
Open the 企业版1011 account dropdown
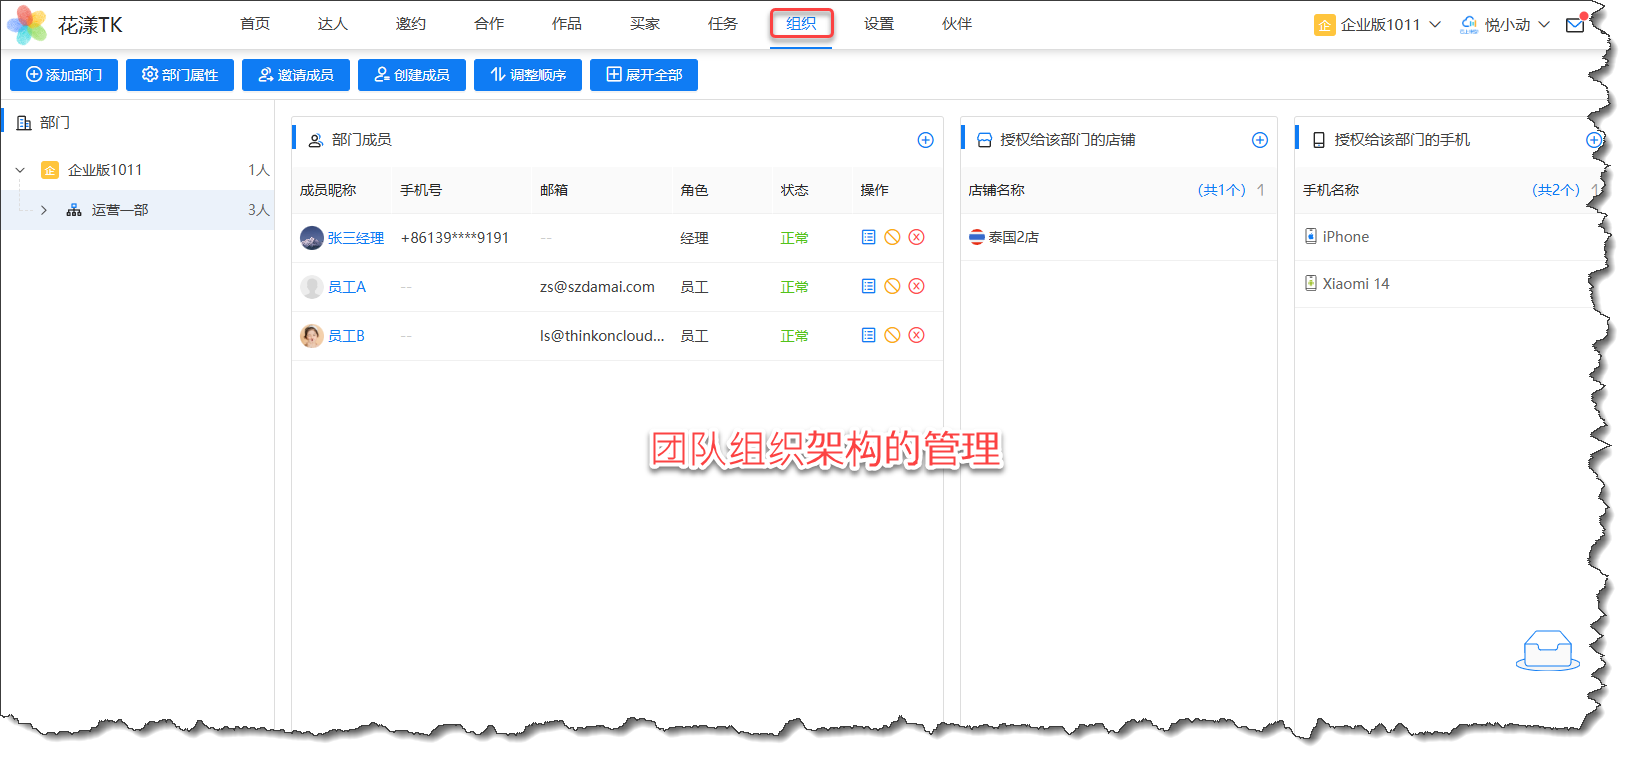click(1378, 25)
